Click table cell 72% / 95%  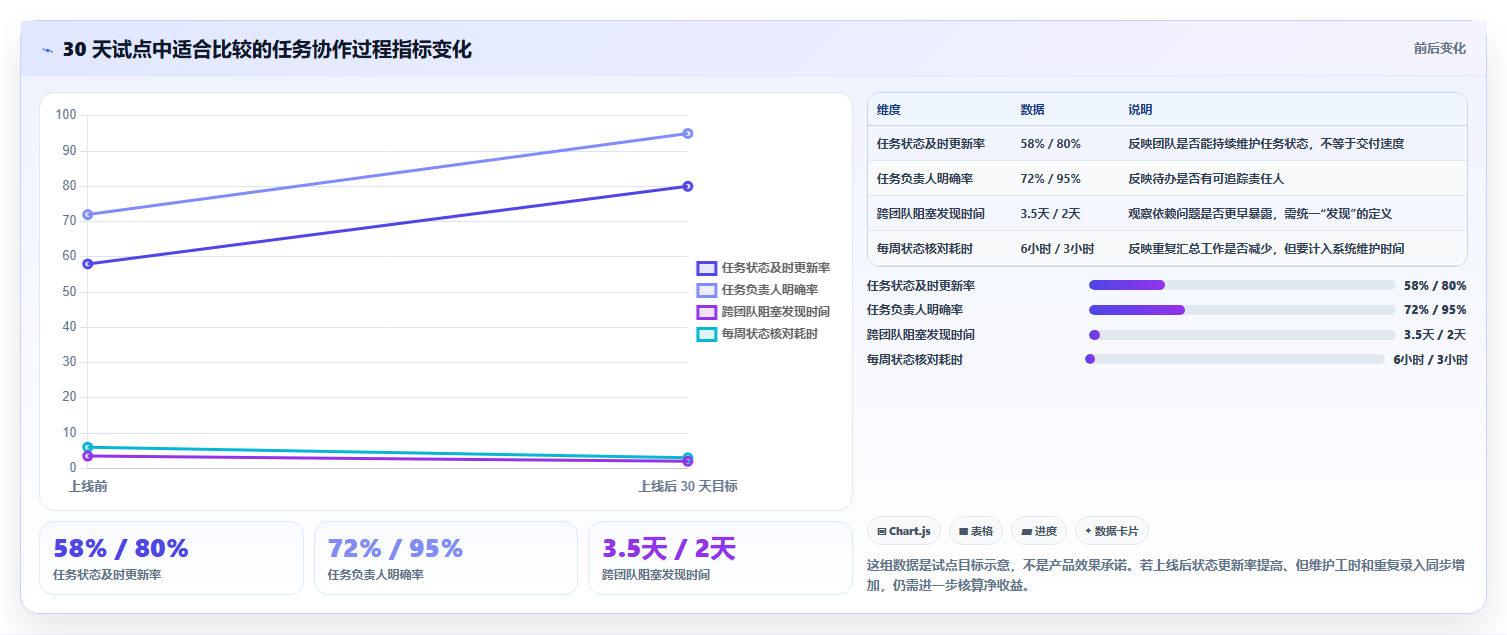coord(1051,179)
